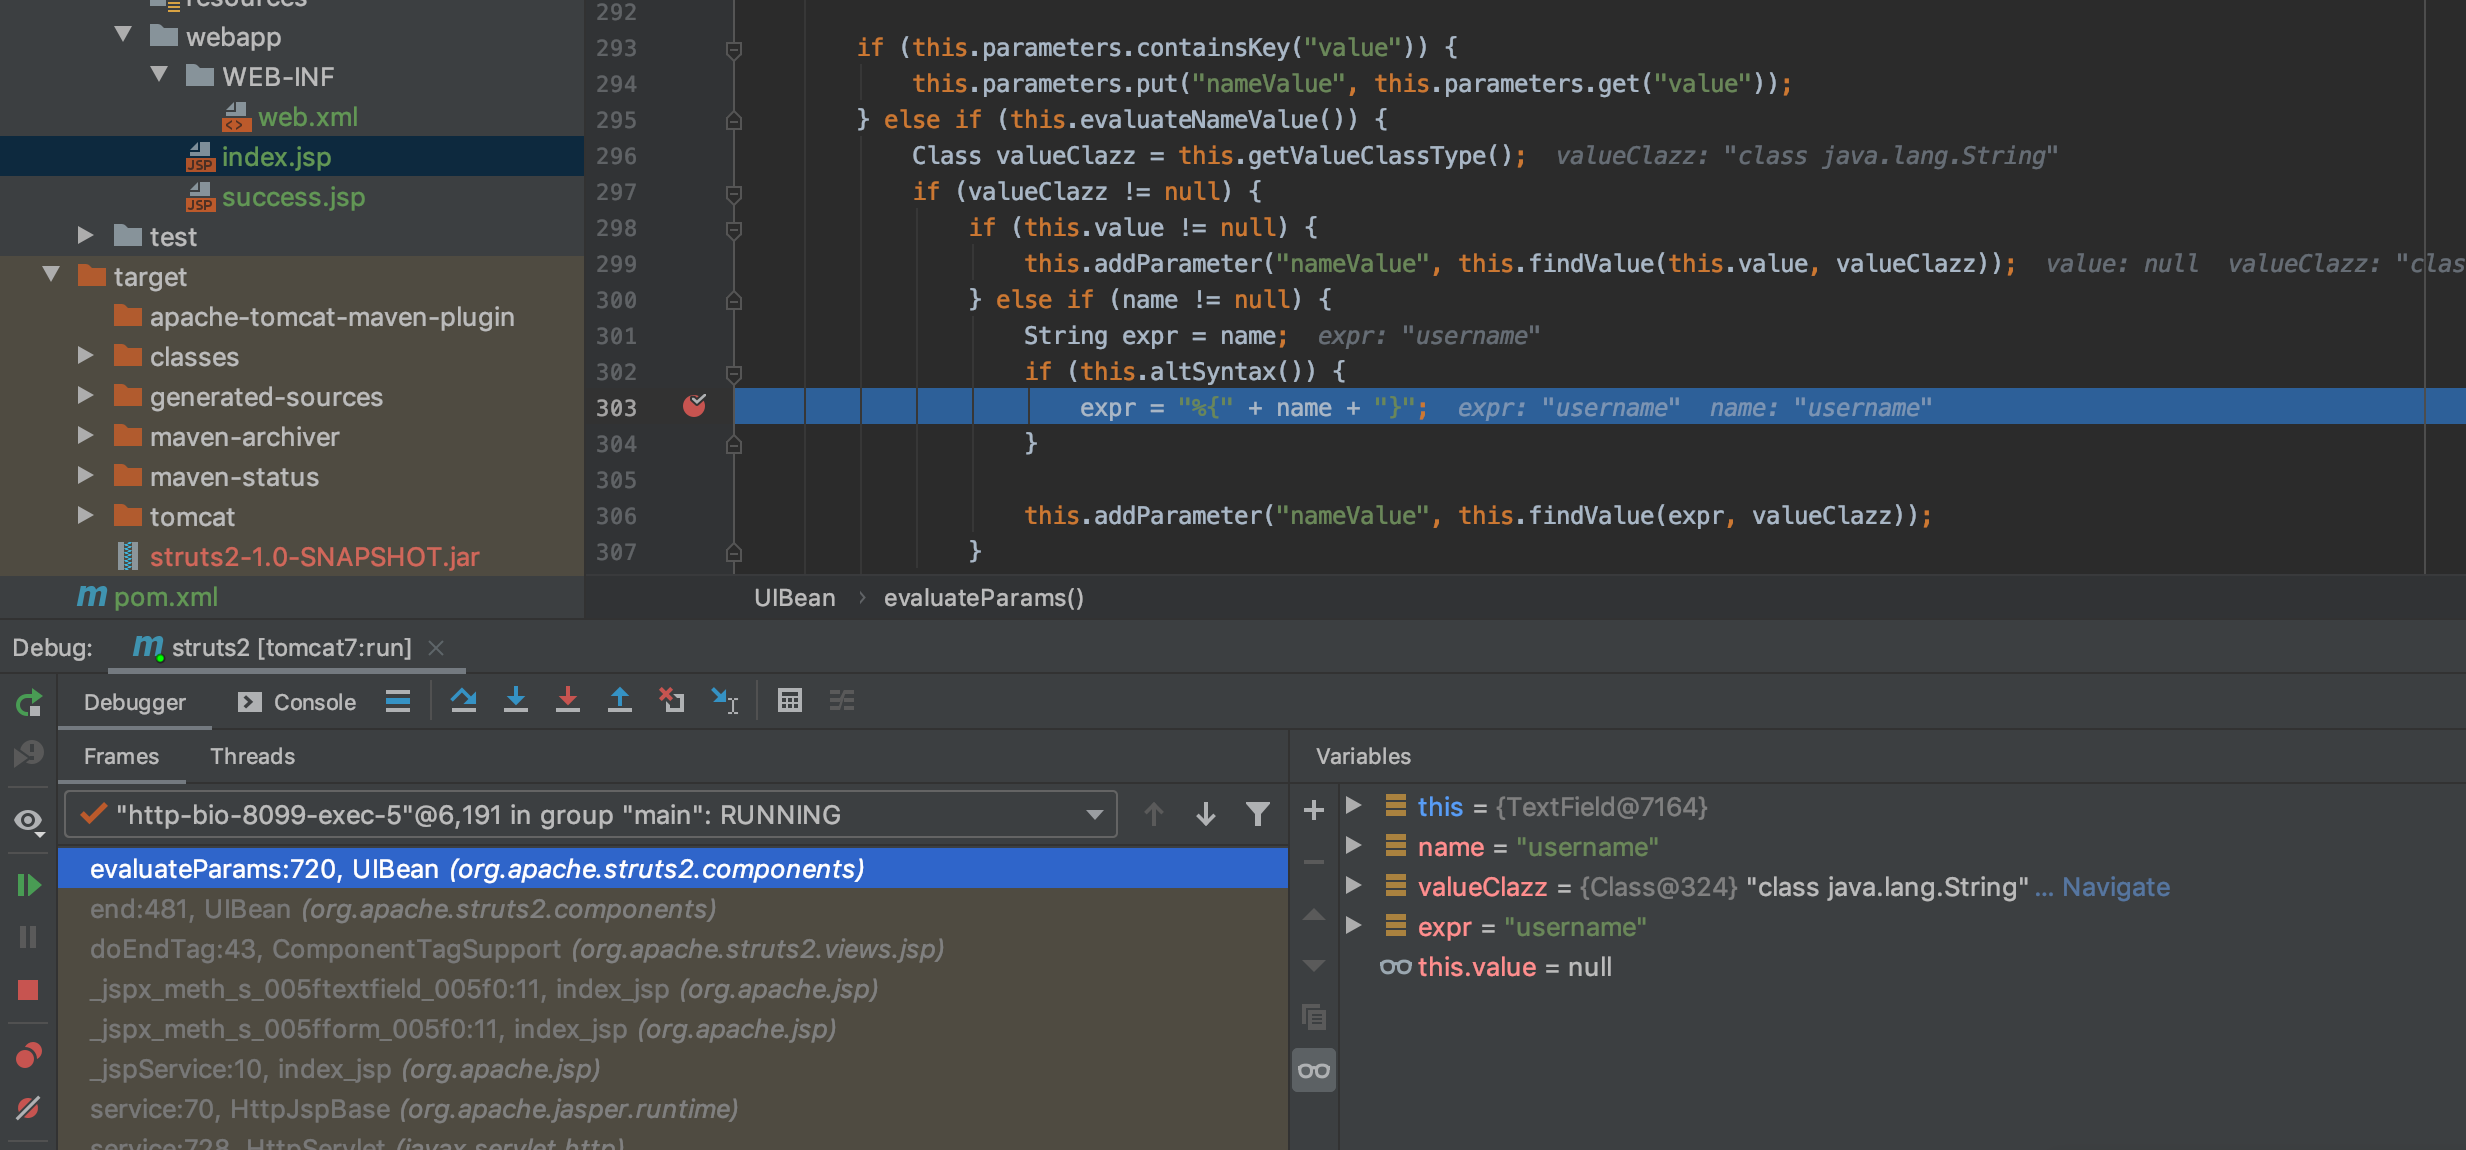
Task: Select index.jsp file
Action: point(276,157)
